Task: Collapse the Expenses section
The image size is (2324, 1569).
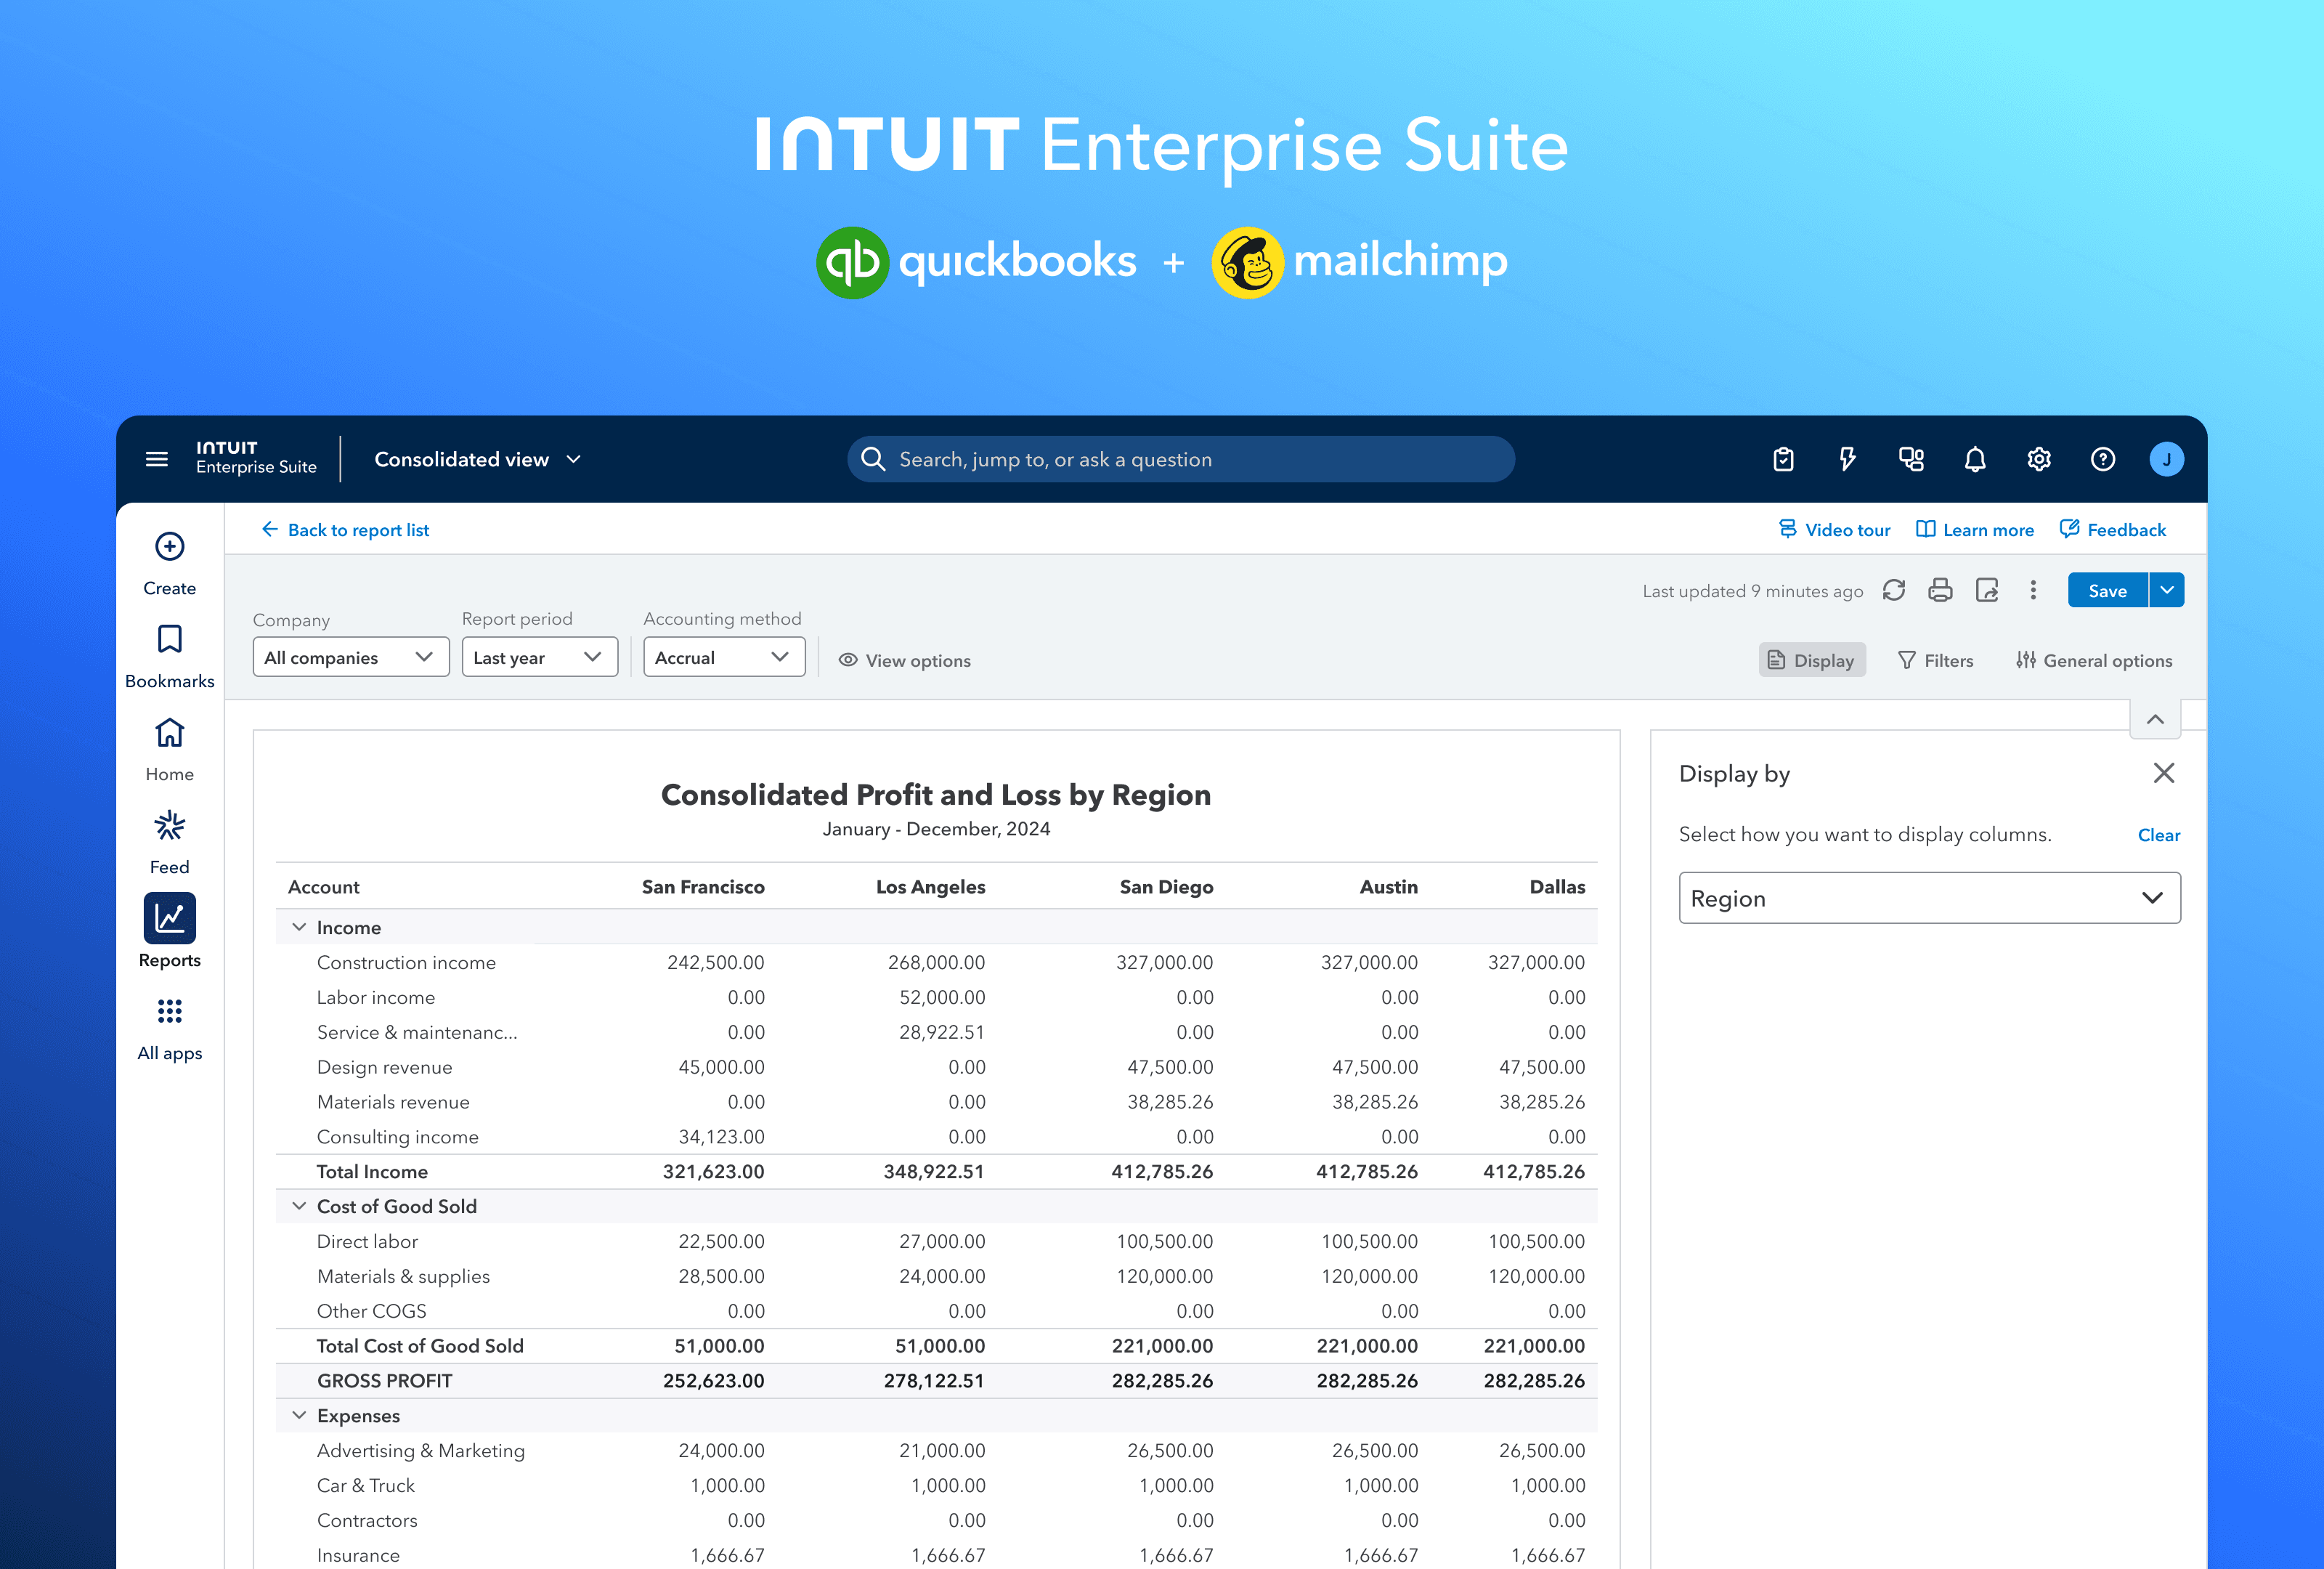Action: [298, 1415]
